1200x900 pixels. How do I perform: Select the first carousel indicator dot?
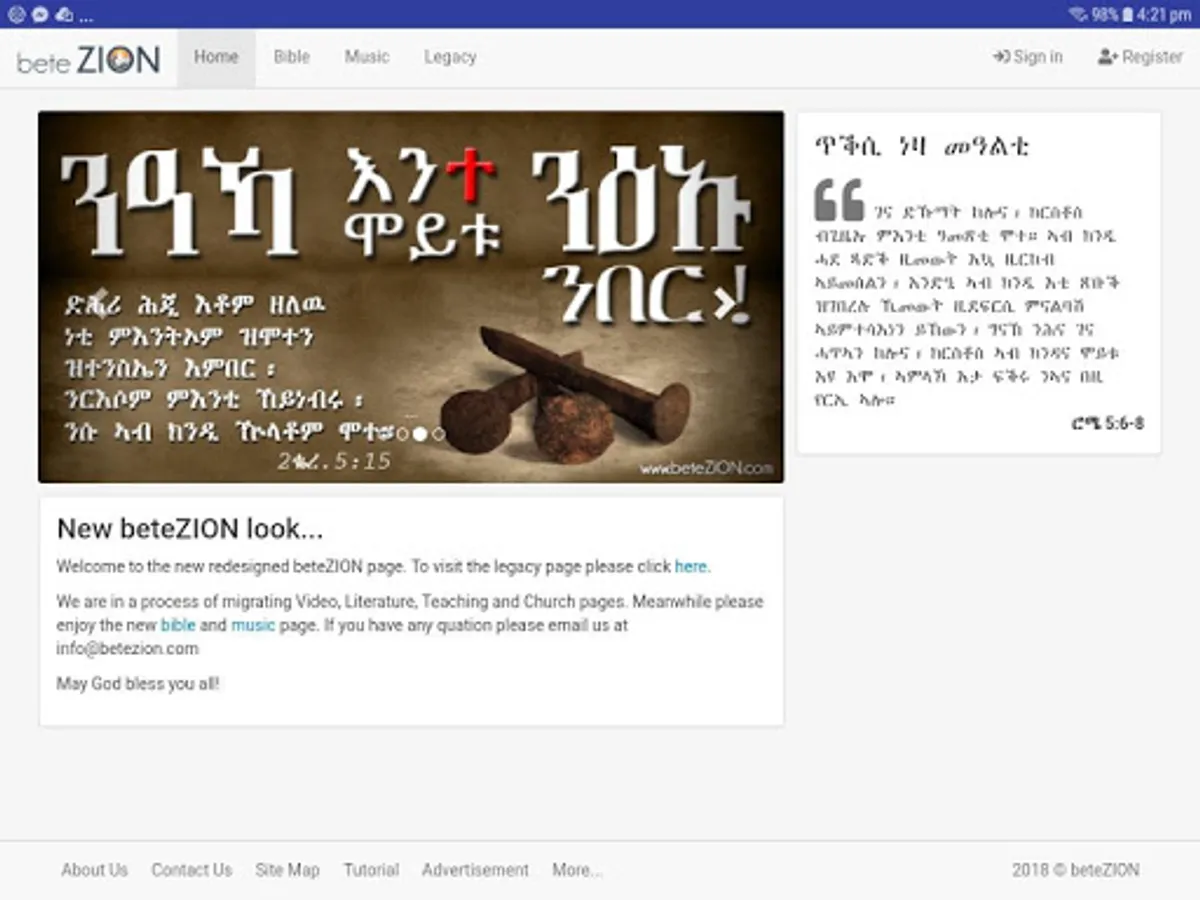402,434
